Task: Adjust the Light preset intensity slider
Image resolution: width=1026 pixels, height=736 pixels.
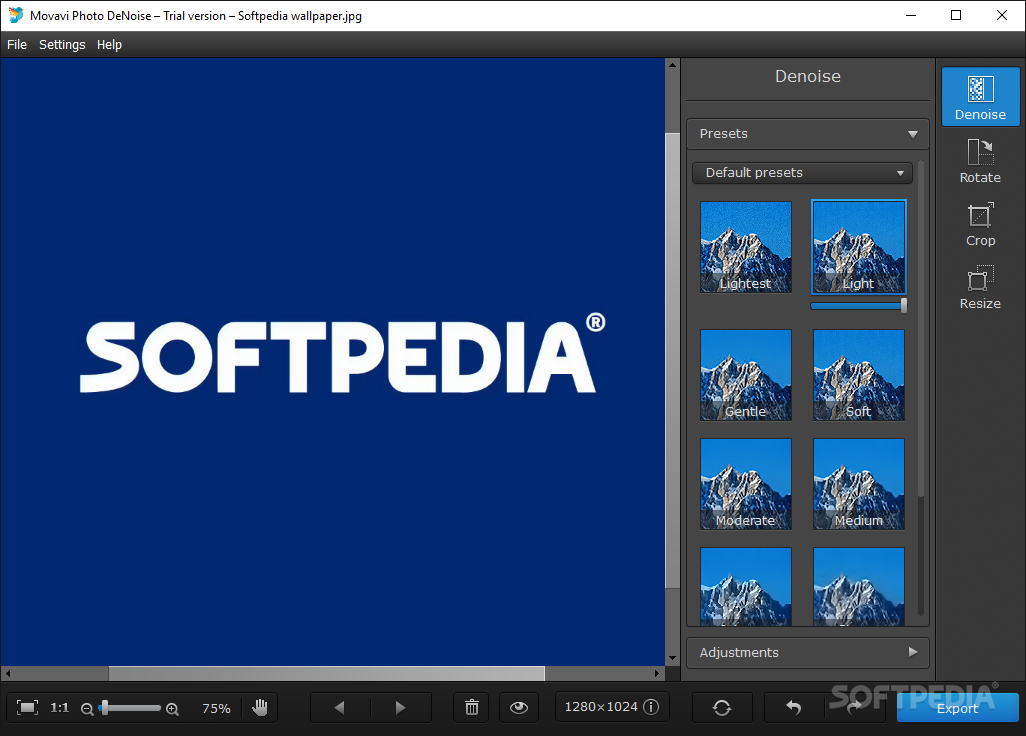Action: pyautogui.click(x=858, y=306)
